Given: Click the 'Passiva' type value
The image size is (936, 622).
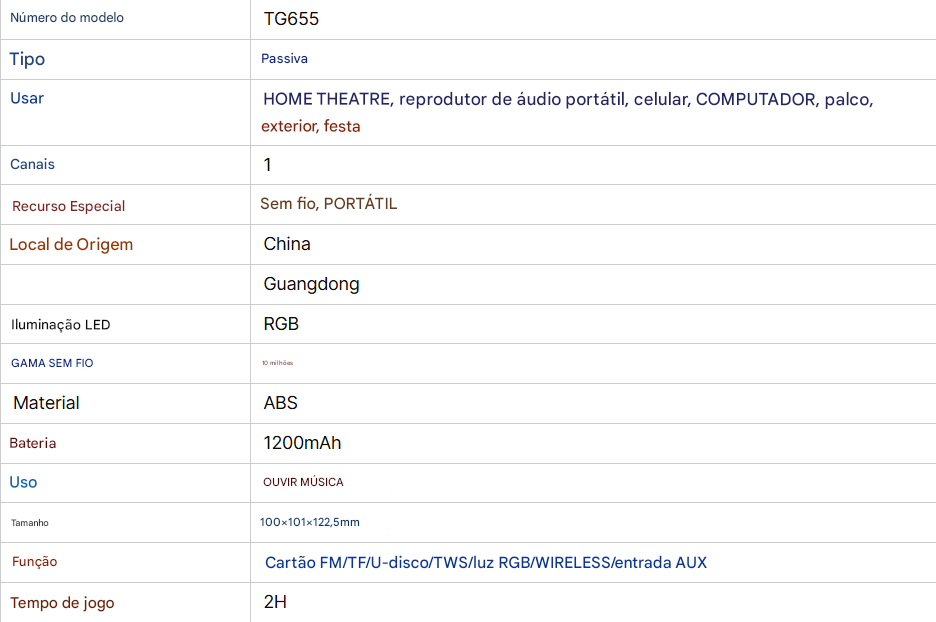Looking at the screenshot, I should coord(284,59).
